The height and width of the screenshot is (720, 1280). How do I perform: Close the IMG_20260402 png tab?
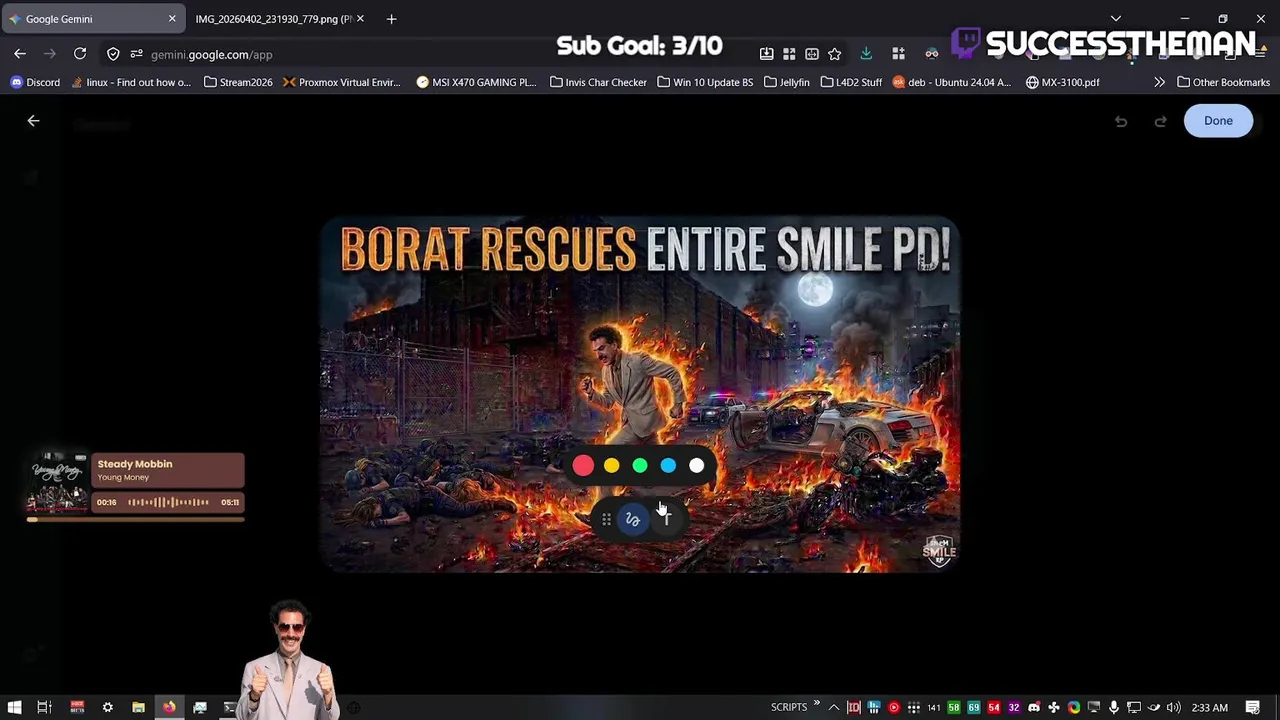pyautogui.click(x=360, y=19)
